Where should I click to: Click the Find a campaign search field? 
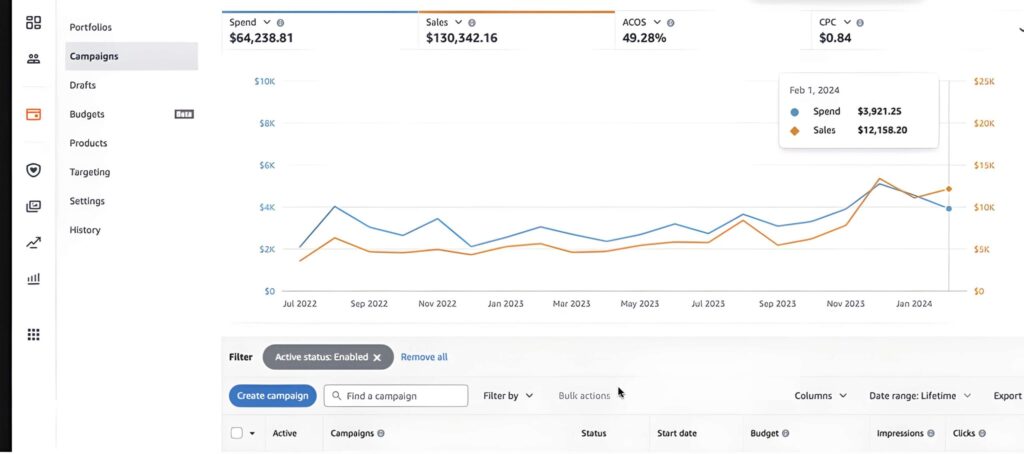[x=400, y=396]
